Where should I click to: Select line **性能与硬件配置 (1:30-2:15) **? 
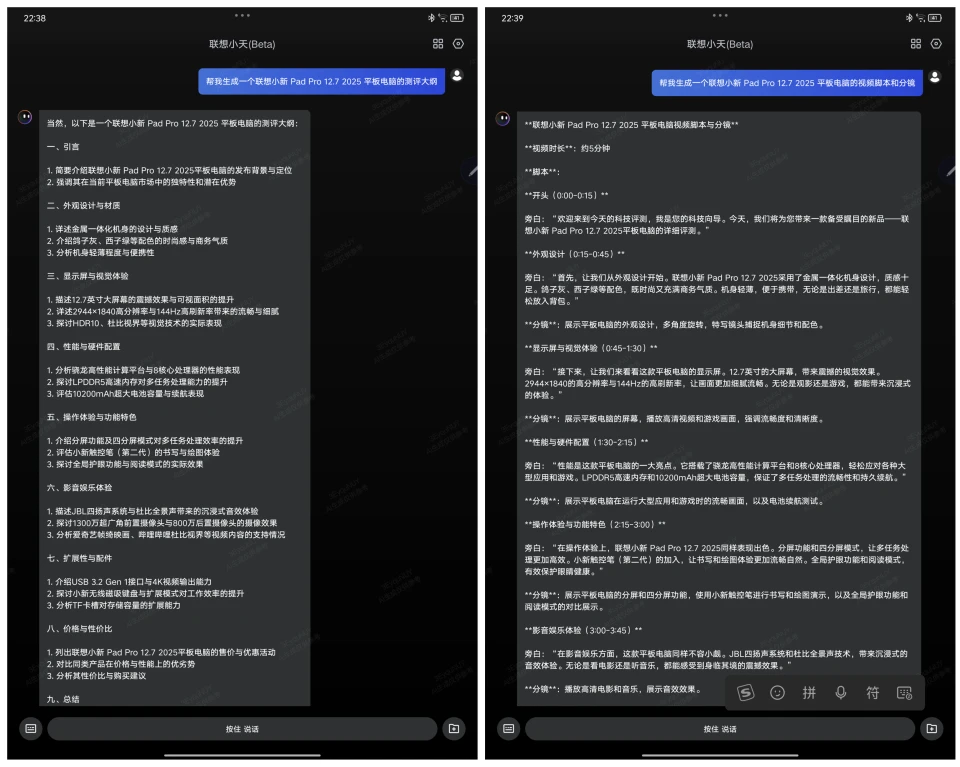point(587,442)
